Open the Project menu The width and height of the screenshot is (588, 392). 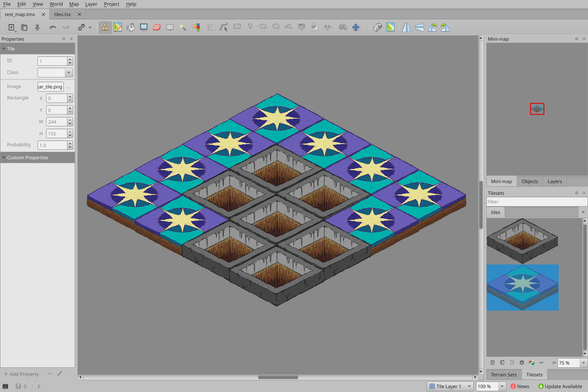(x=111, y=4)
